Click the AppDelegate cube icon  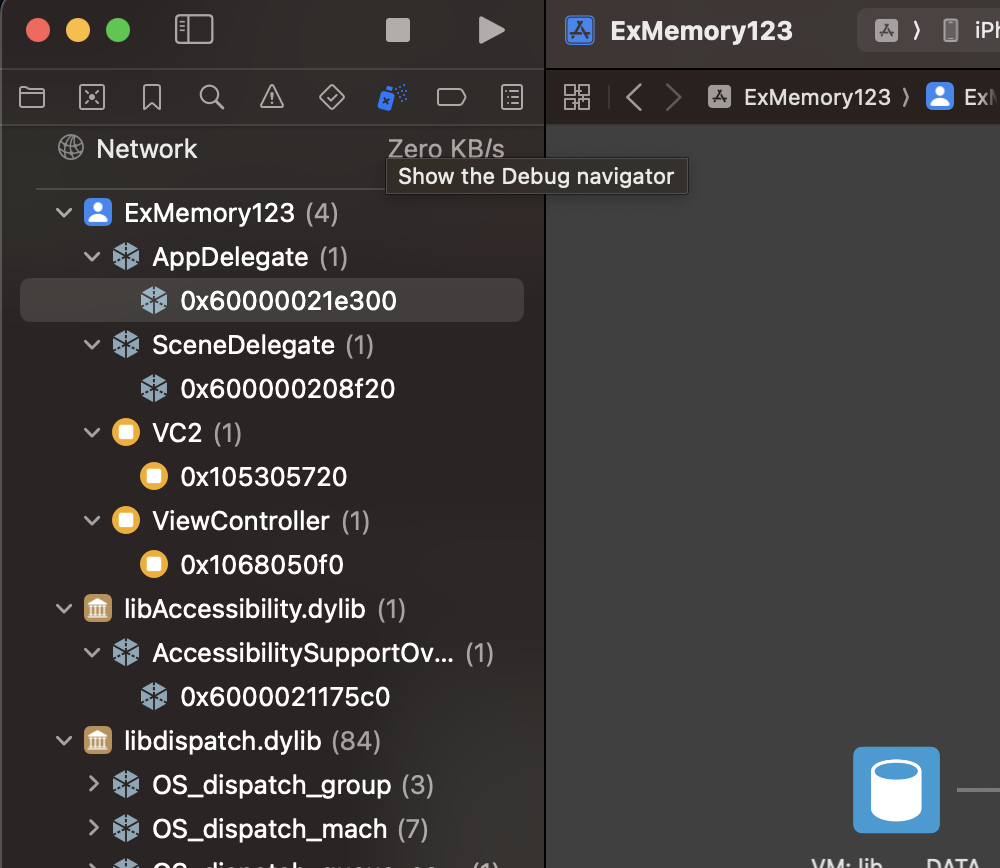pos(126,256)
